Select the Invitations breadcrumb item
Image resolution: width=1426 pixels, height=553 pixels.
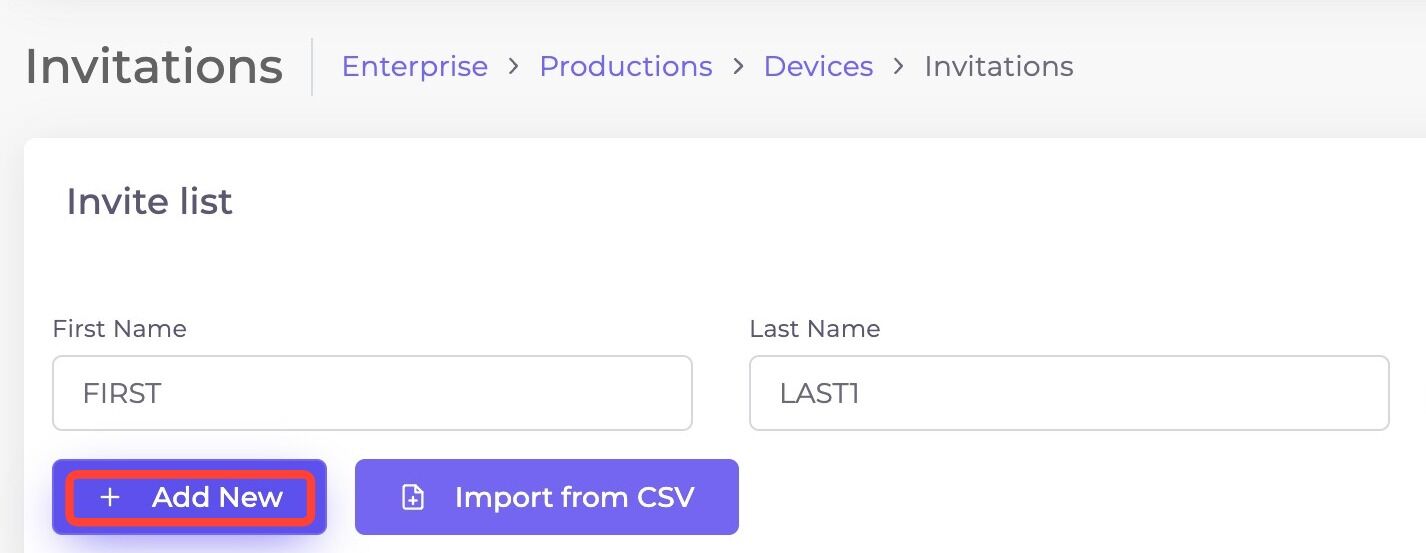(999, 66)
